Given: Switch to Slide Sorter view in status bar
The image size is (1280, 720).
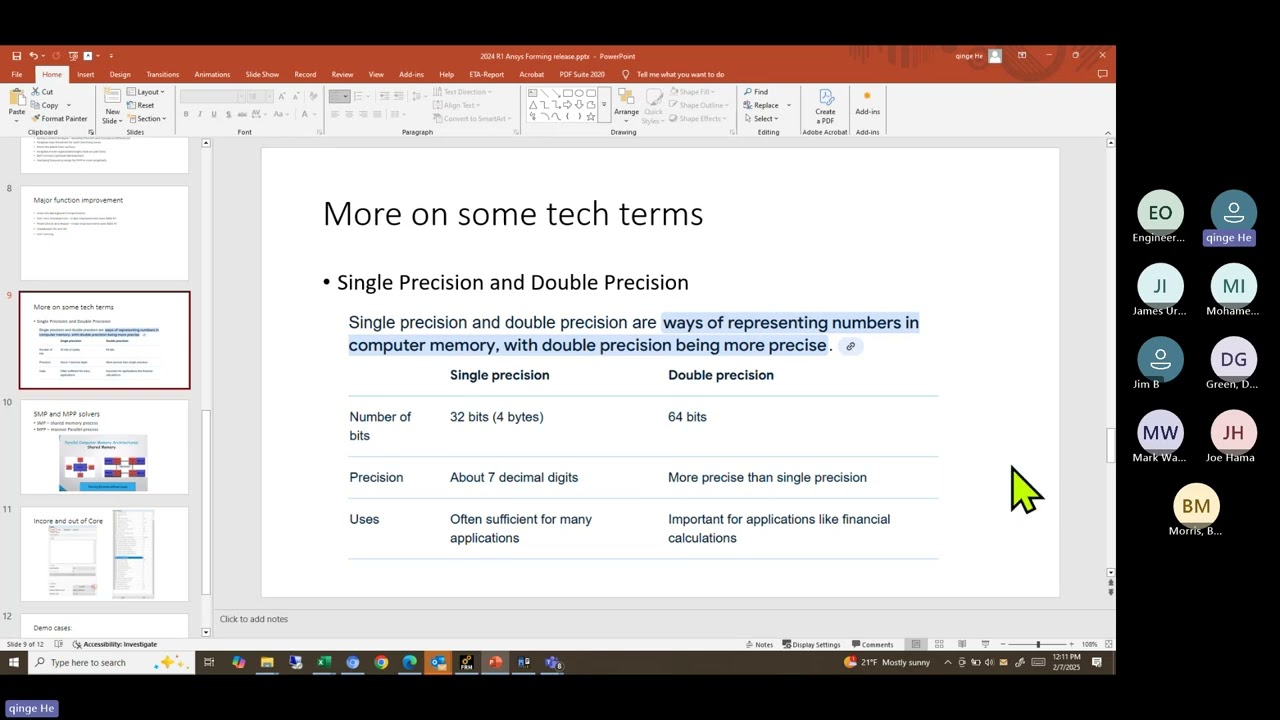Looking at the screenshot, I should coord(941,644).
